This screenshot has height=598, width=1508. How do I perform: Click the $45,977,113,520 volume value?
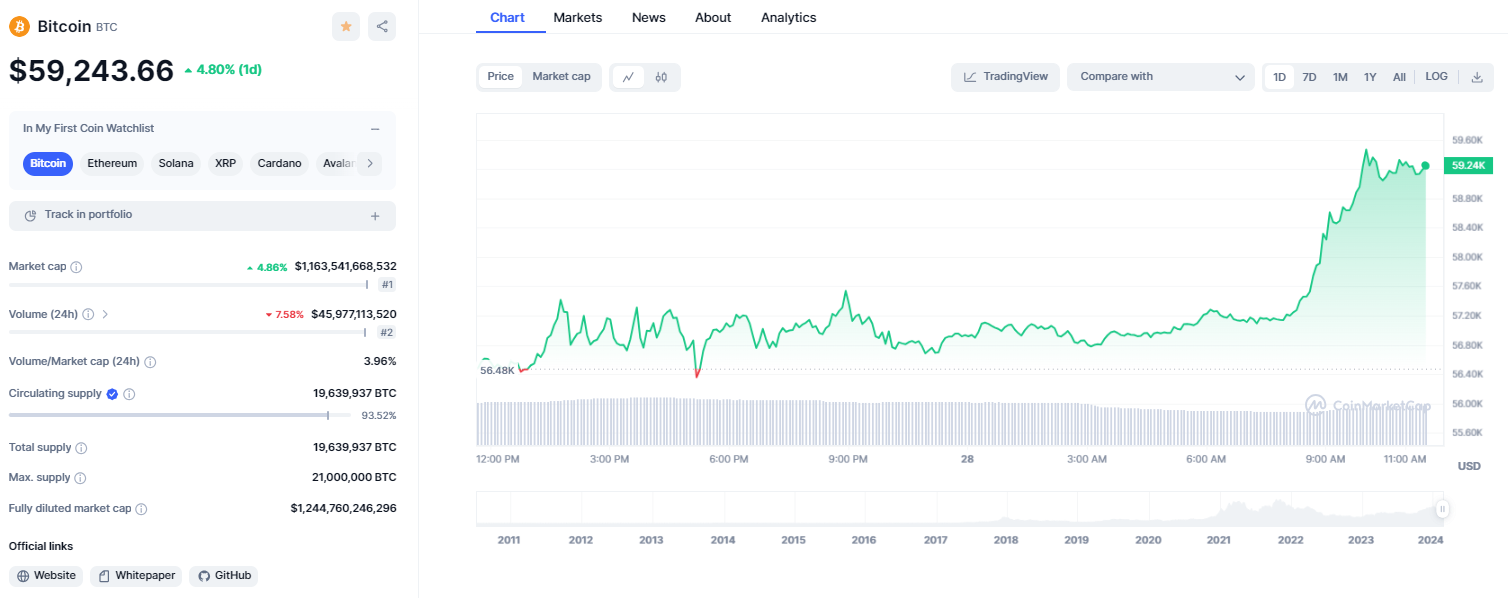pos(353,314)
